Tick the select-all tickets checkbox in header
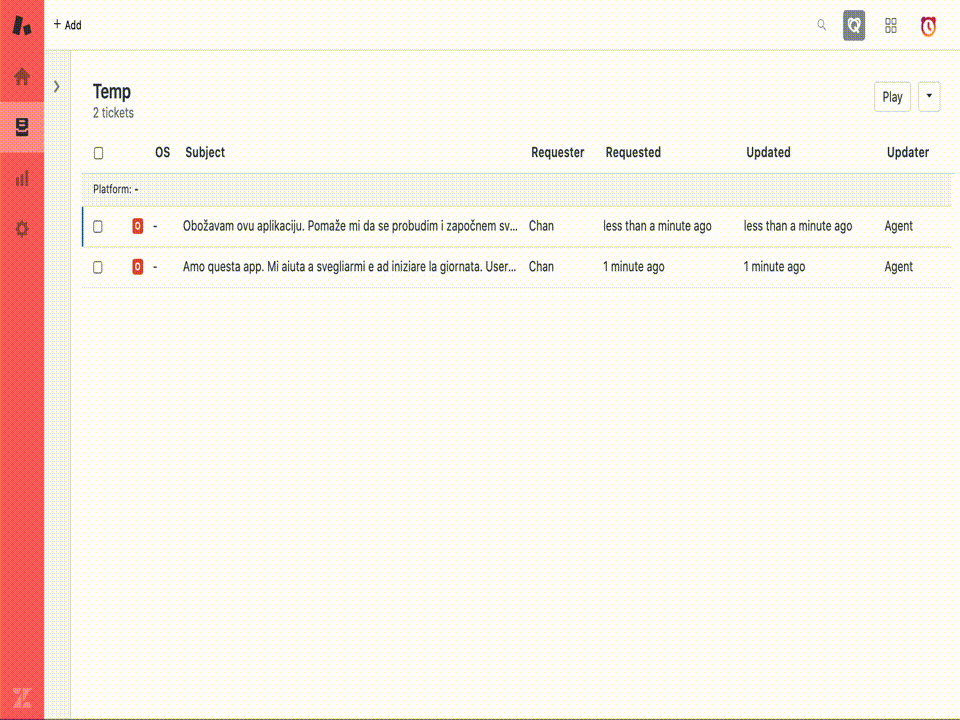This screenshot has height=720, width=960. tap(99, 153)
